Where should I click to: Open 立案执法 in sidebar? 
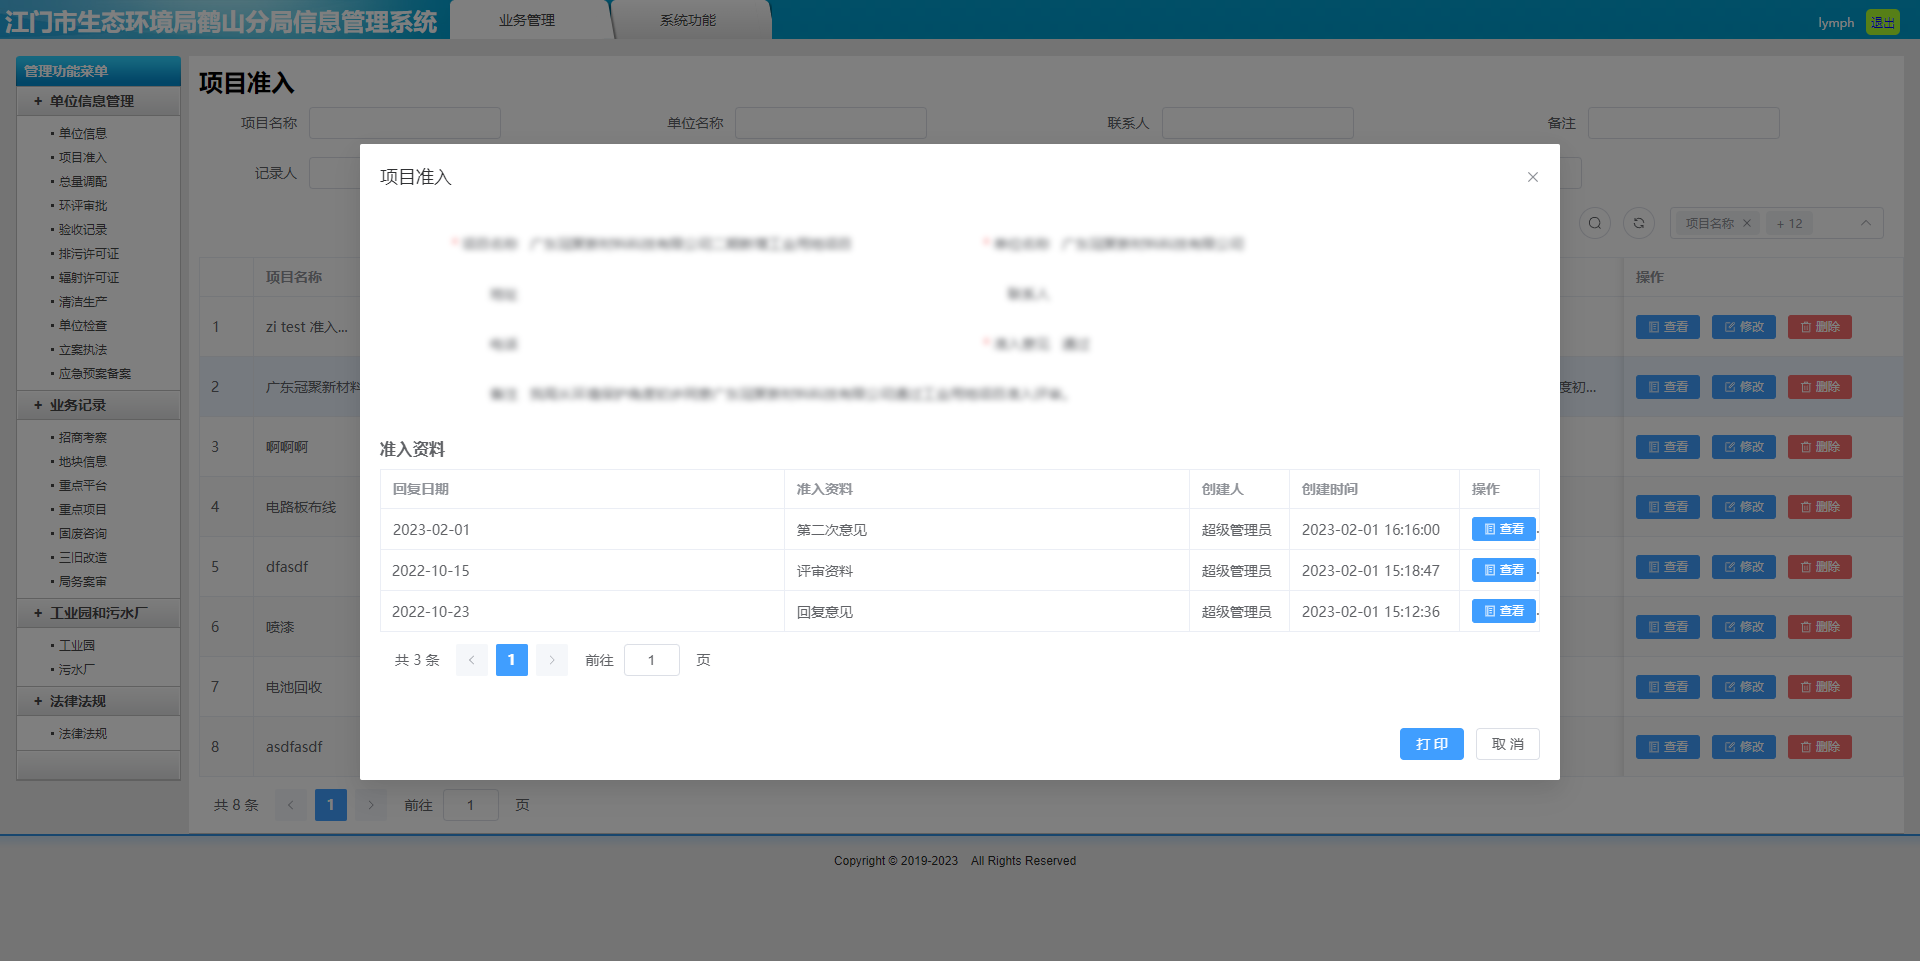[x=82, y=349]
